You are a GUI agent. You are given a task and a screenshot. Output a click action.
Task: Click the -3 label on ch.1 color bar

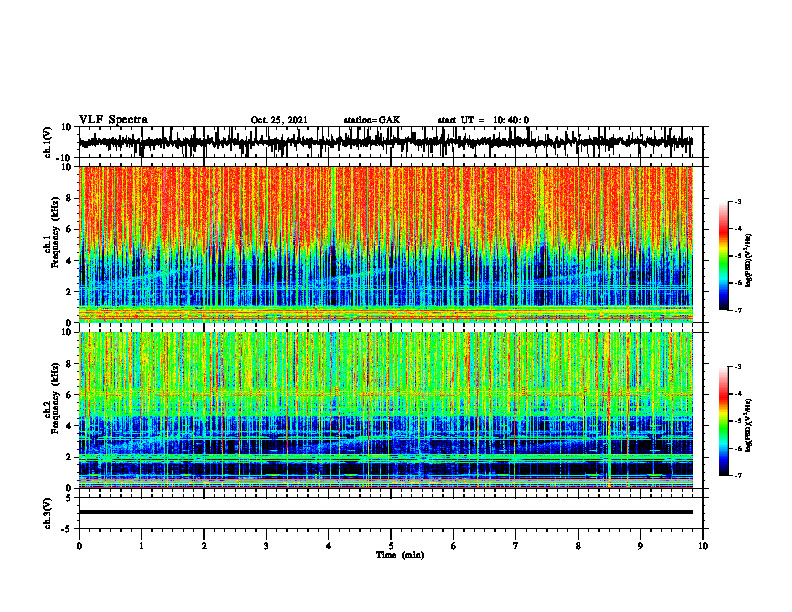(737, 201)
